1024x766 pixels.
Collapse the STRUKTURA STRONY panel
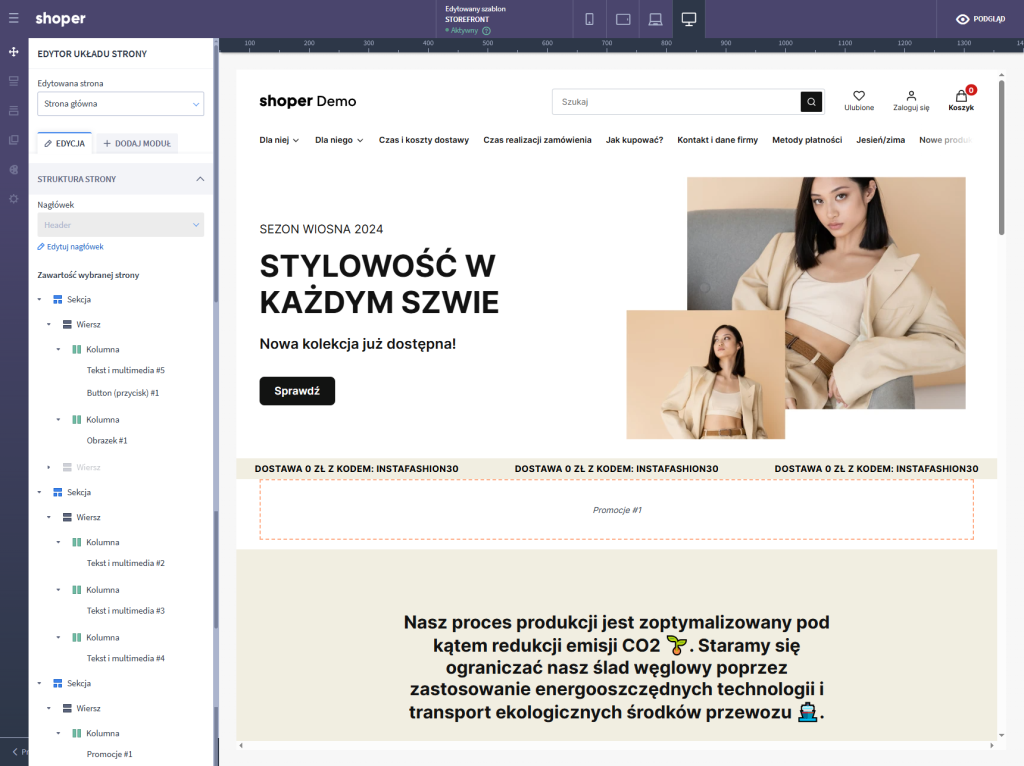point(200,179)
